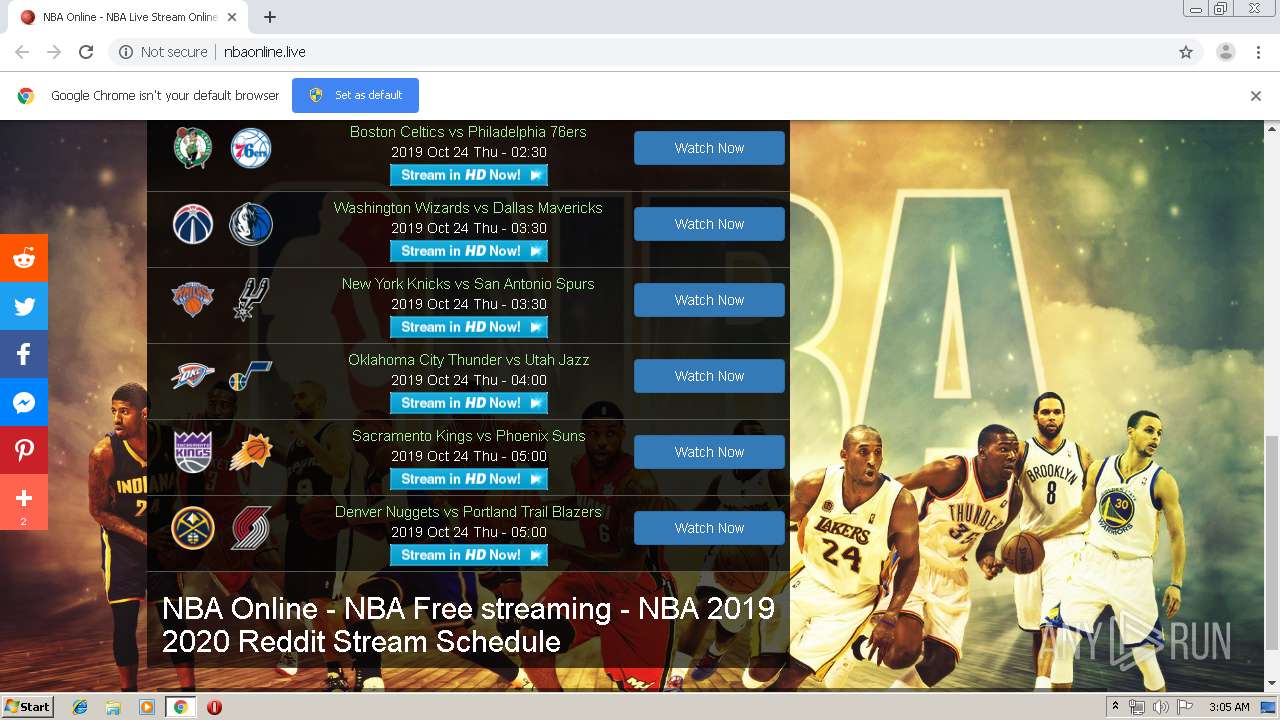Click scrollbar down arrow
This screenshot has width=1280, height=720.
1271,683
